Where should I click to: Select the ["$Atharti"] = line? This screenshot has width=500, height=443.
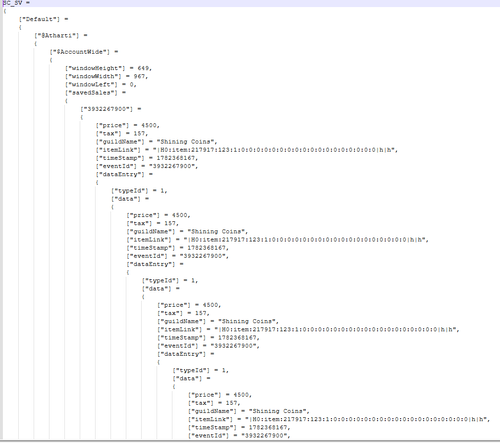(61, 36)
